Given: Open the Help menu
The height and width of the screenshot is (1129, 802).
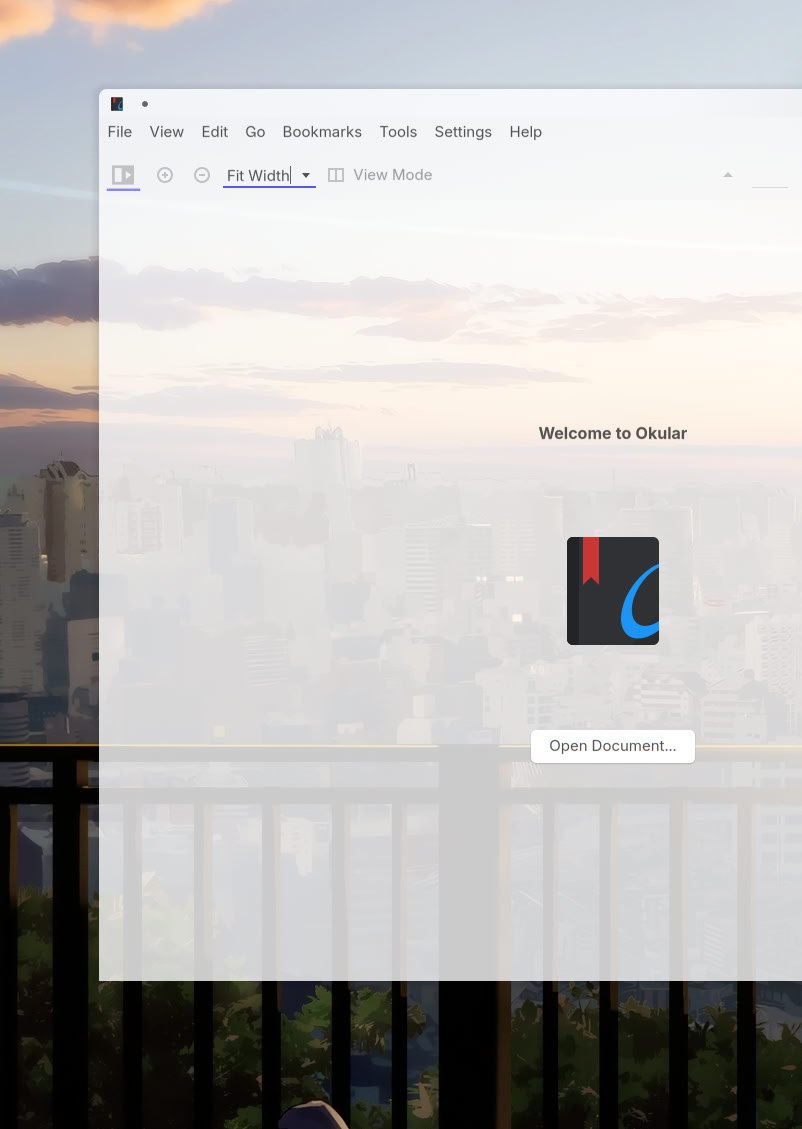Looking at the screenshot, I should tap(525, 132).
